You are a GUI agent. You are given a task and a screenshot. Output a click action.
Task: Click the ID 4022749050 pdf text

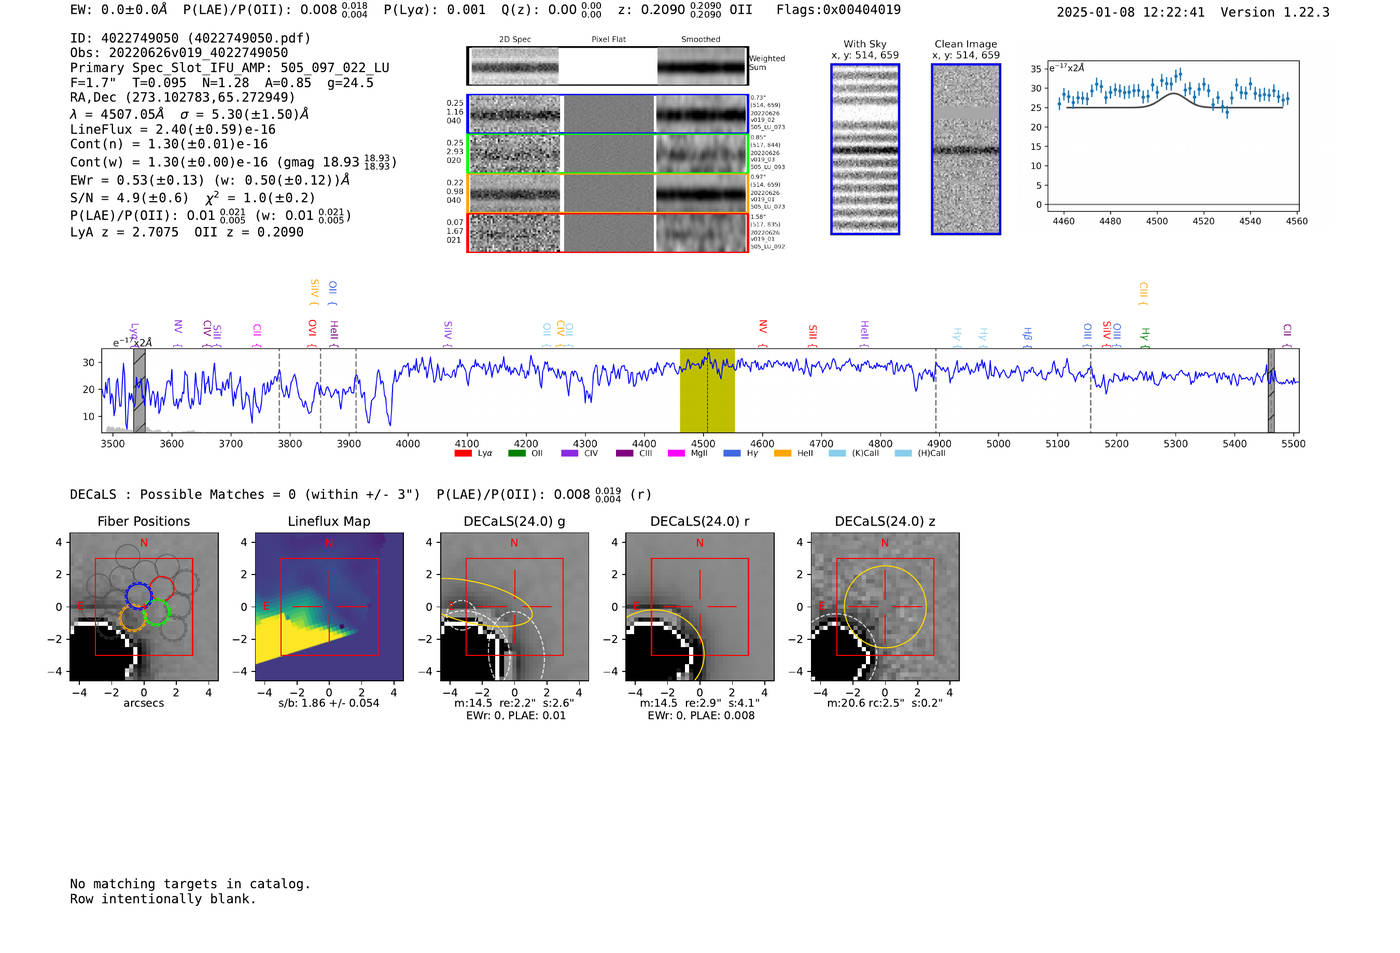pos(190,38)
